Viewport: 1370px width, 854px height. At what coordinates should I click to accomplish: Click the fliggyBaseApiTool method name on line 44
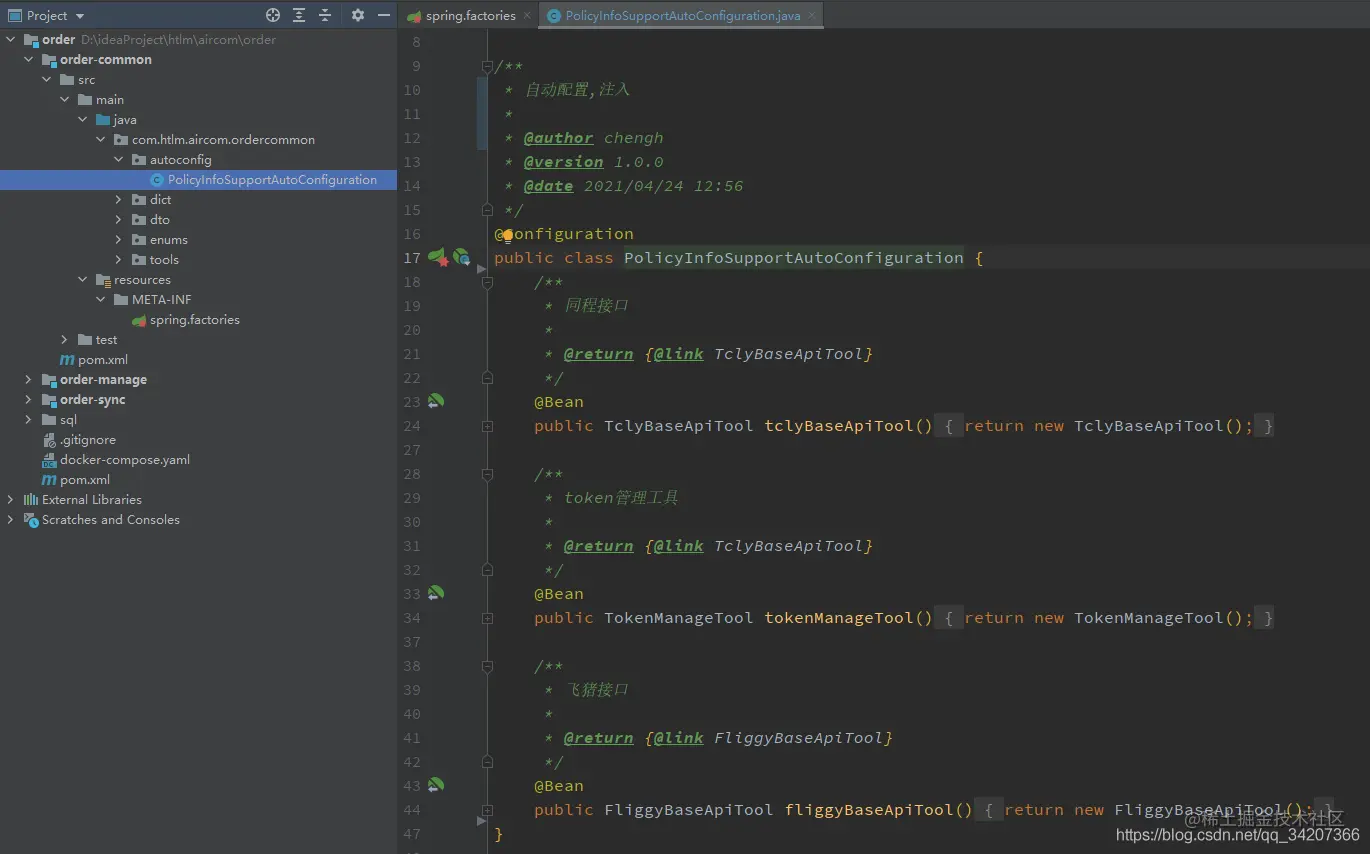[868, 810]
